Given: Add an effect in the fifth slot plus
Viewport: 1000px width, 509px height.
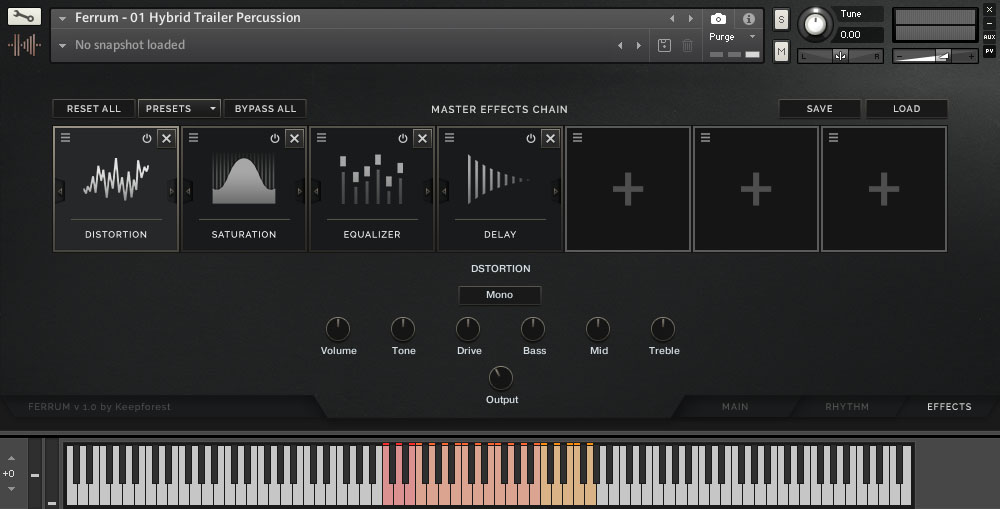Looking at the screenshot, I should pyautogui.click(x=628, y=189).
